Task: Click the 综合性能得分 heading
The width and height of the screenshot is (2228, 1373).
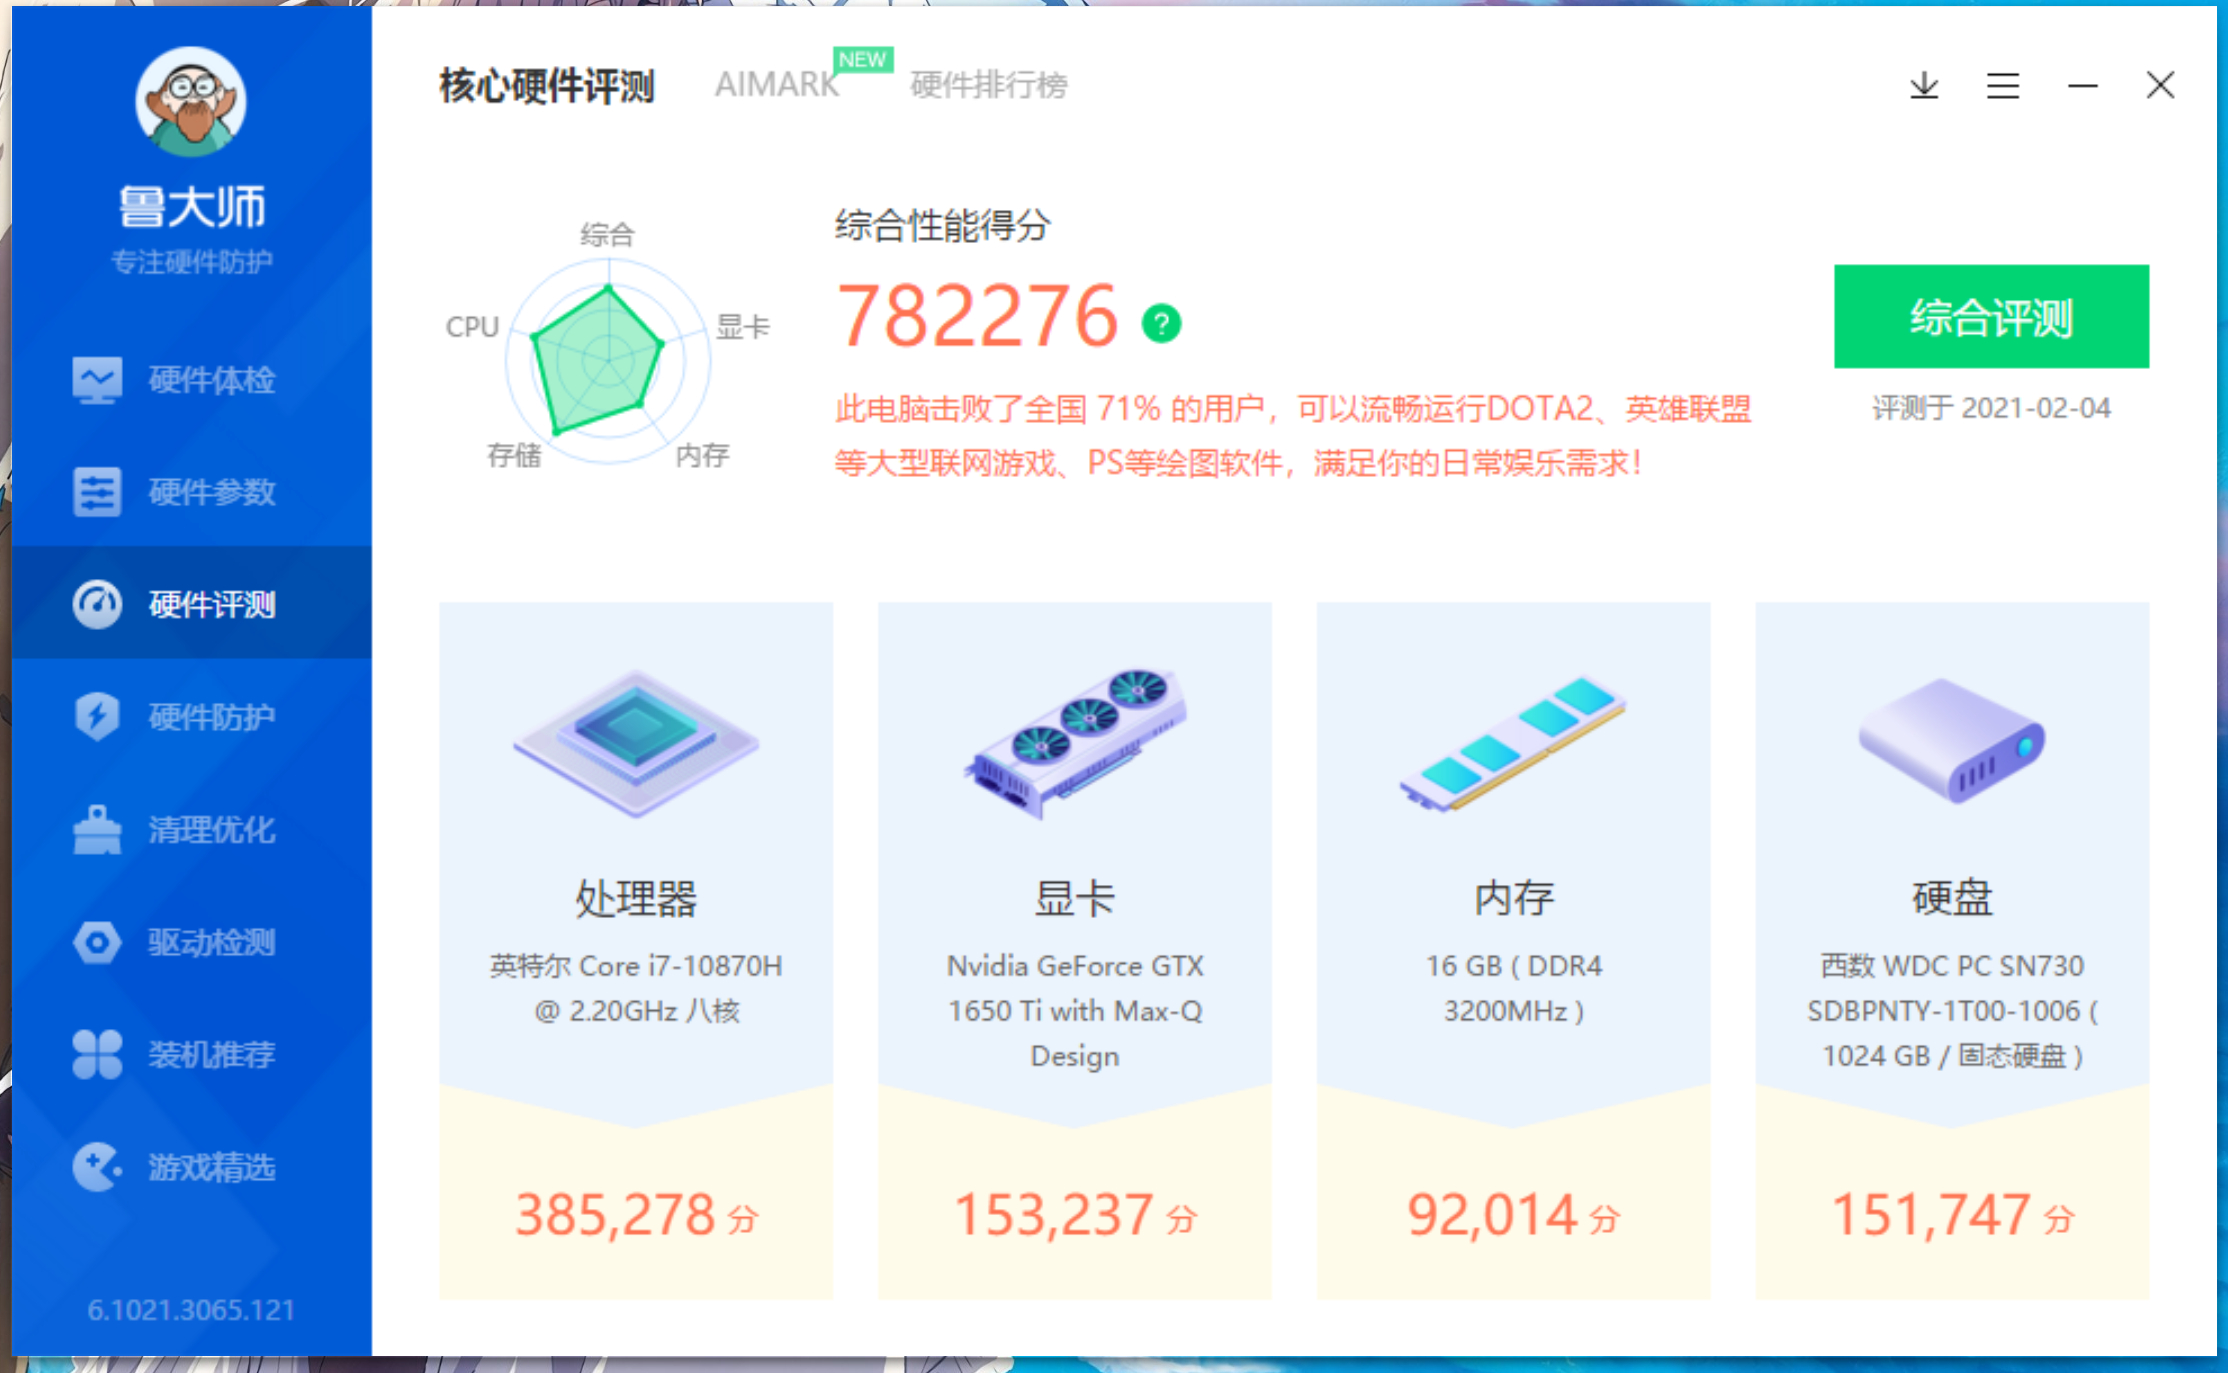Action: point(942,225)
